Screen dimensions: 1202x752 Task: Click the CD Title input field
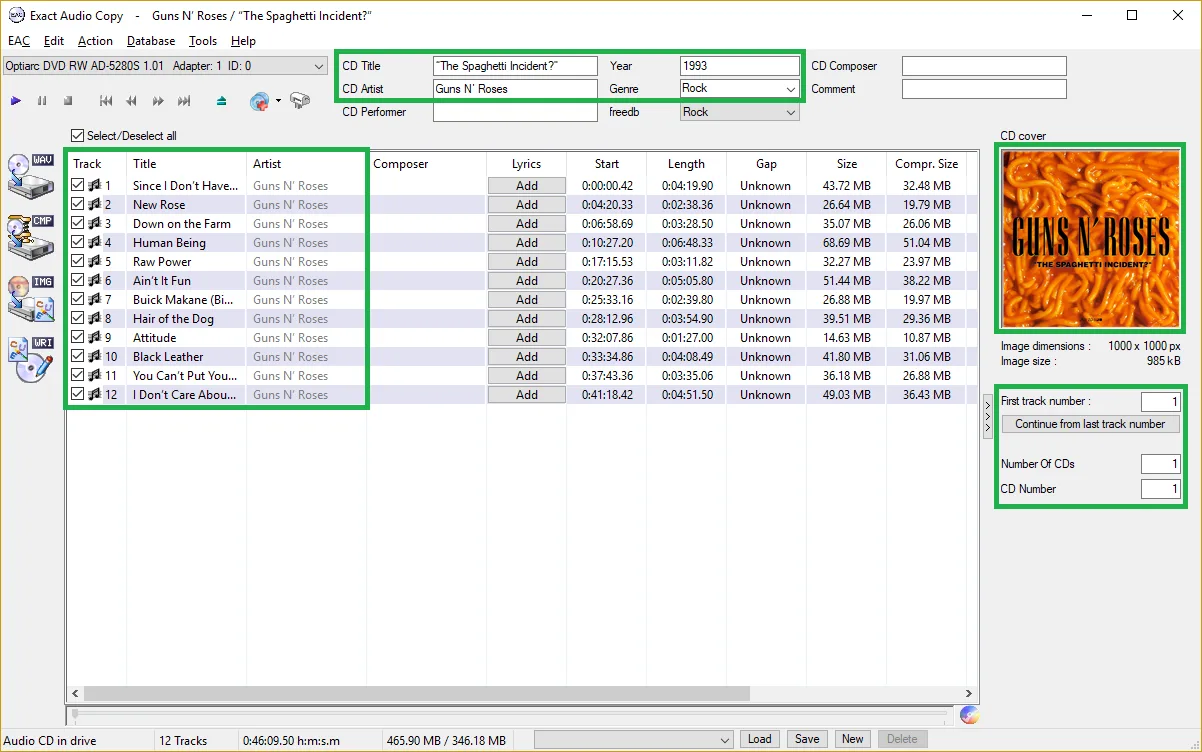point(515,66)
